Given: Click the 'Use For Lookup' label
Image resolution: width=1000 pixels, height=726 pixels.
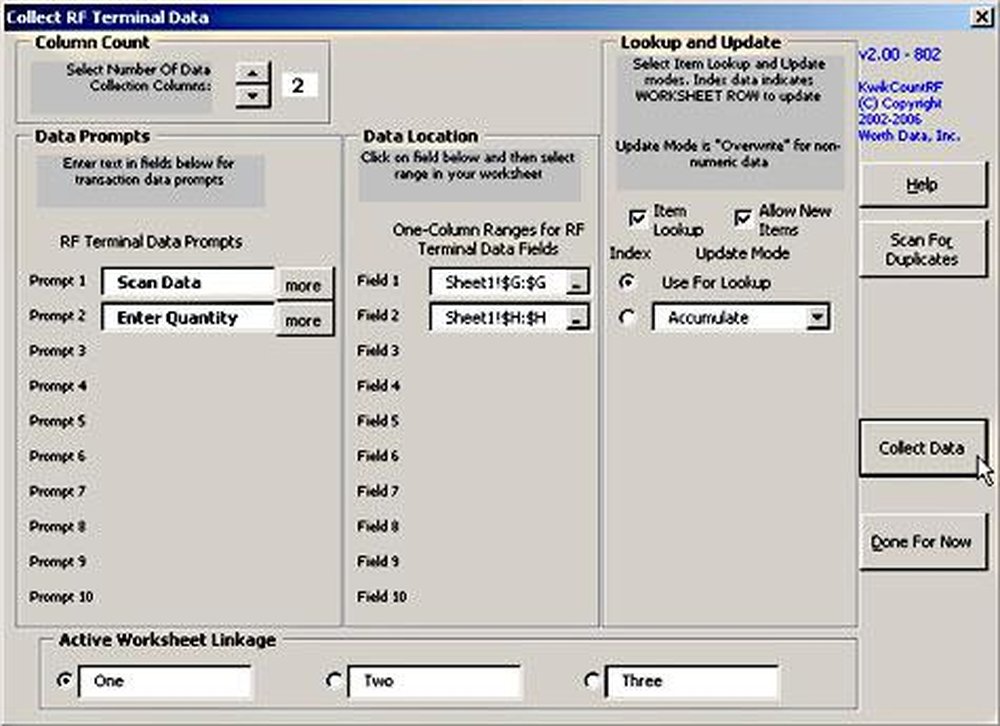Looking at the screenshot, I should [716, 283].
